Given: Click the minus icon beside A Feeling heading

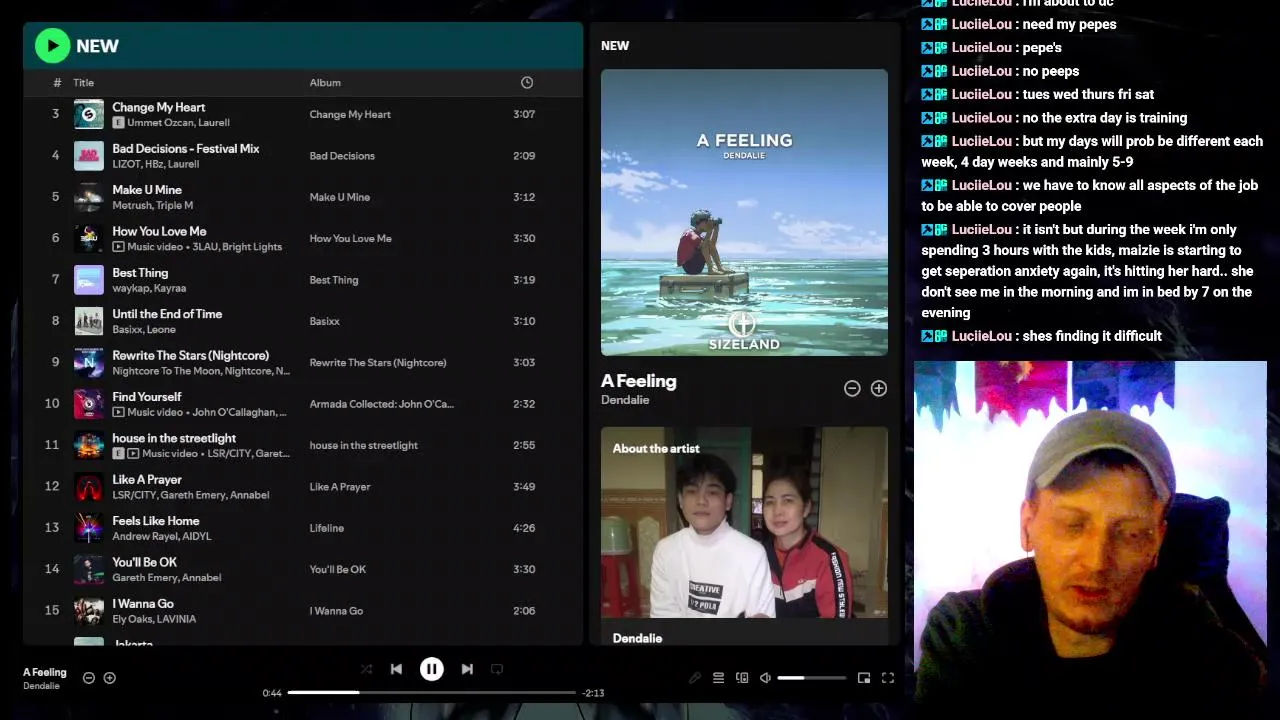Looking at the screenshot, I should coord(852,388).
